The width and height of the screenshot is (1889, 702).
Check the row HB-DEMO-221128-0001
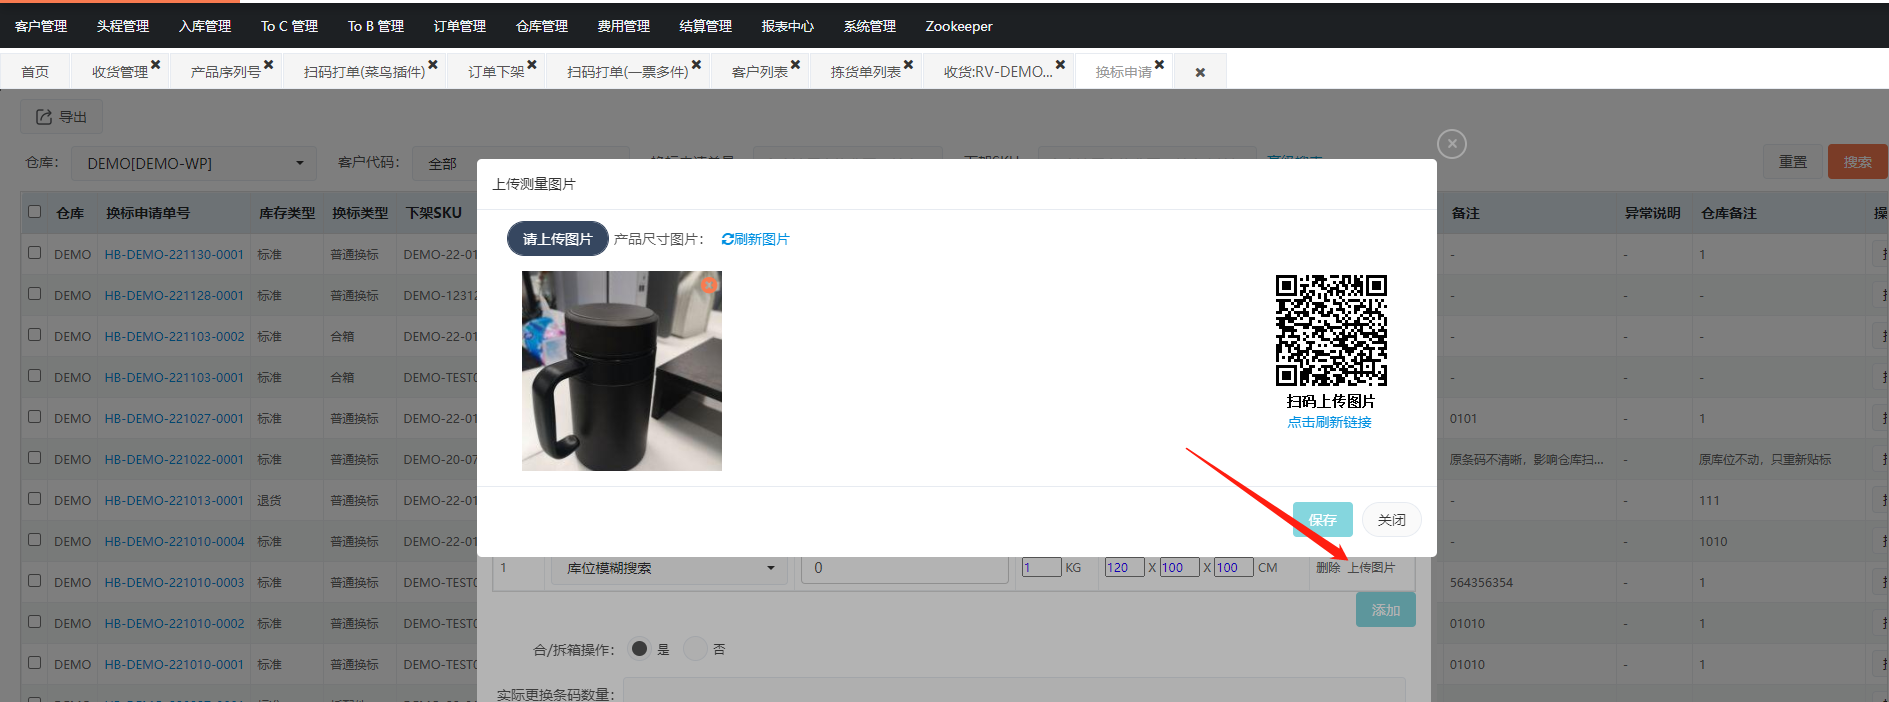[35, 294]
